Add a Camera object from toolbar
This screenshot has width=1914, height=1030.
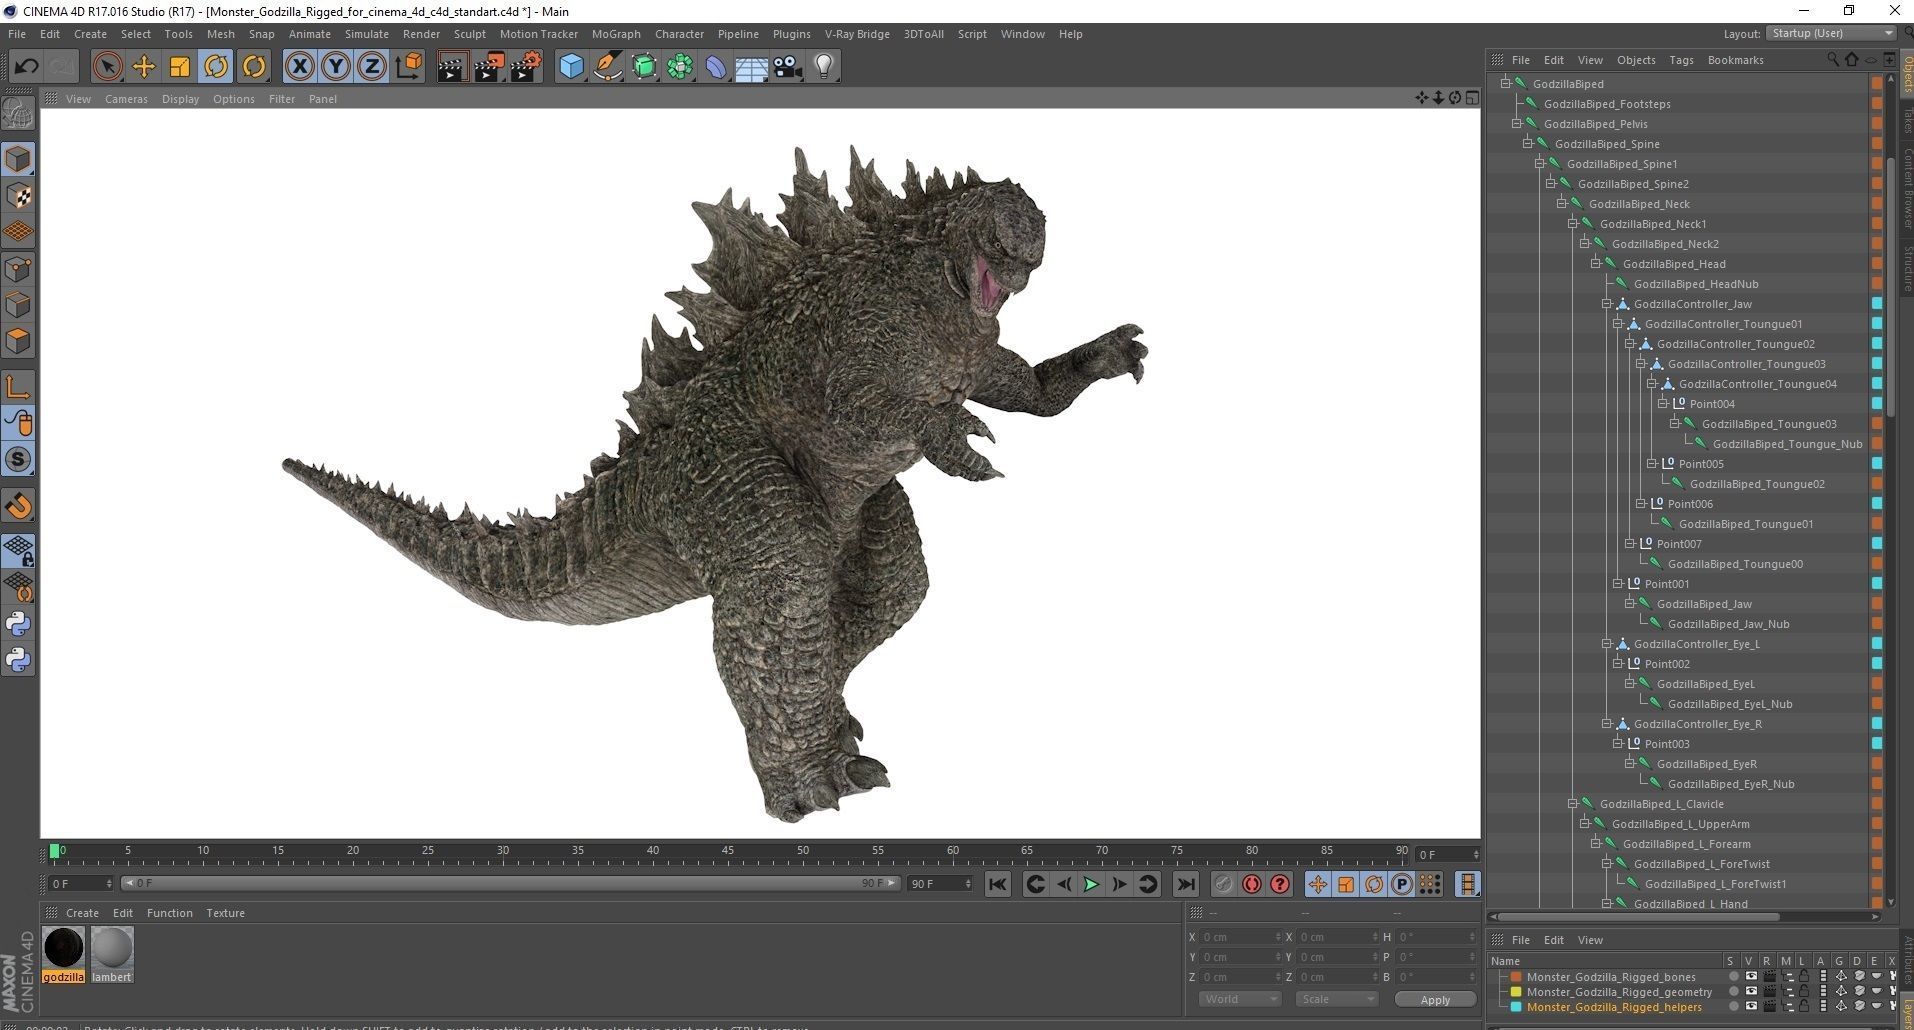pos(787,67)
